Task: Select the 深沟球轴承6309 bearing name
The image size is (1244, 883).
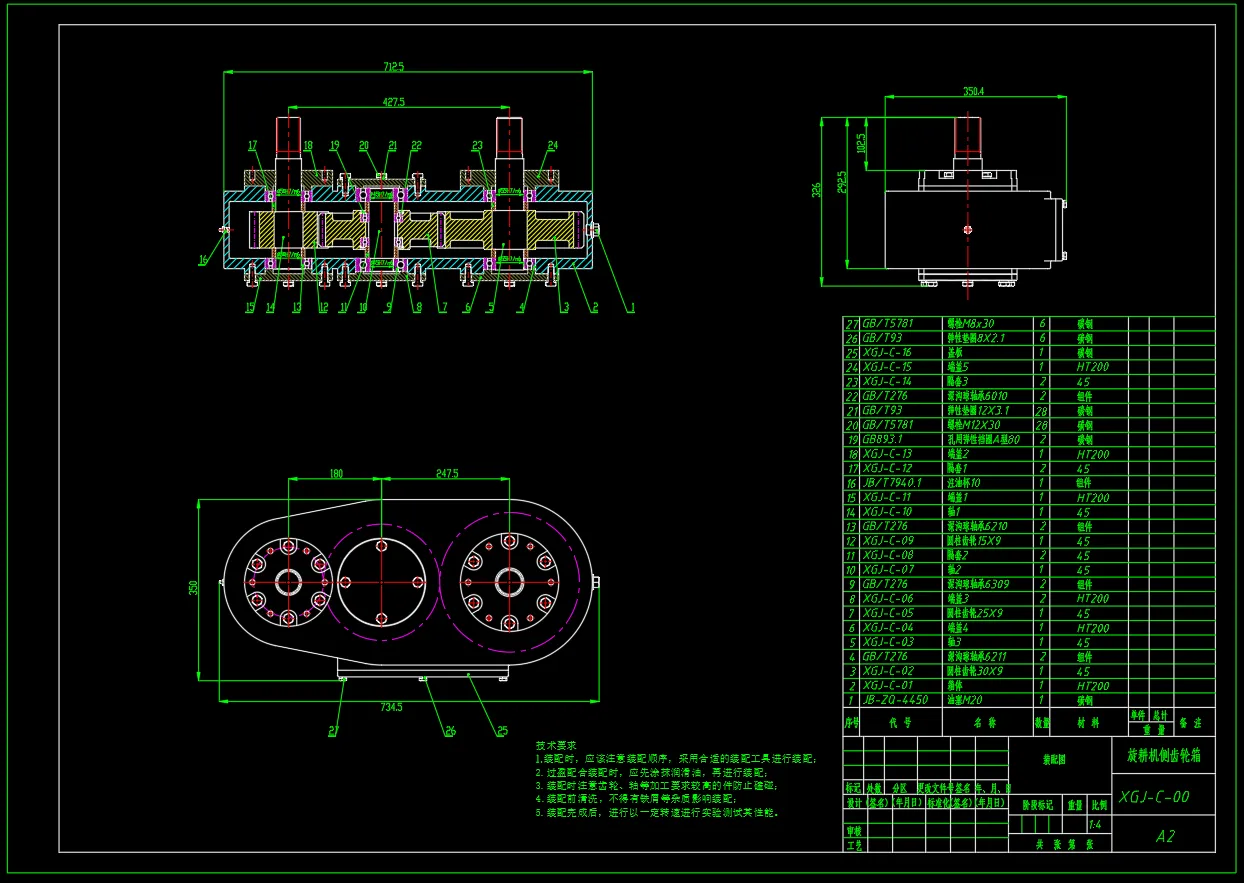Action: coord(977,585)
